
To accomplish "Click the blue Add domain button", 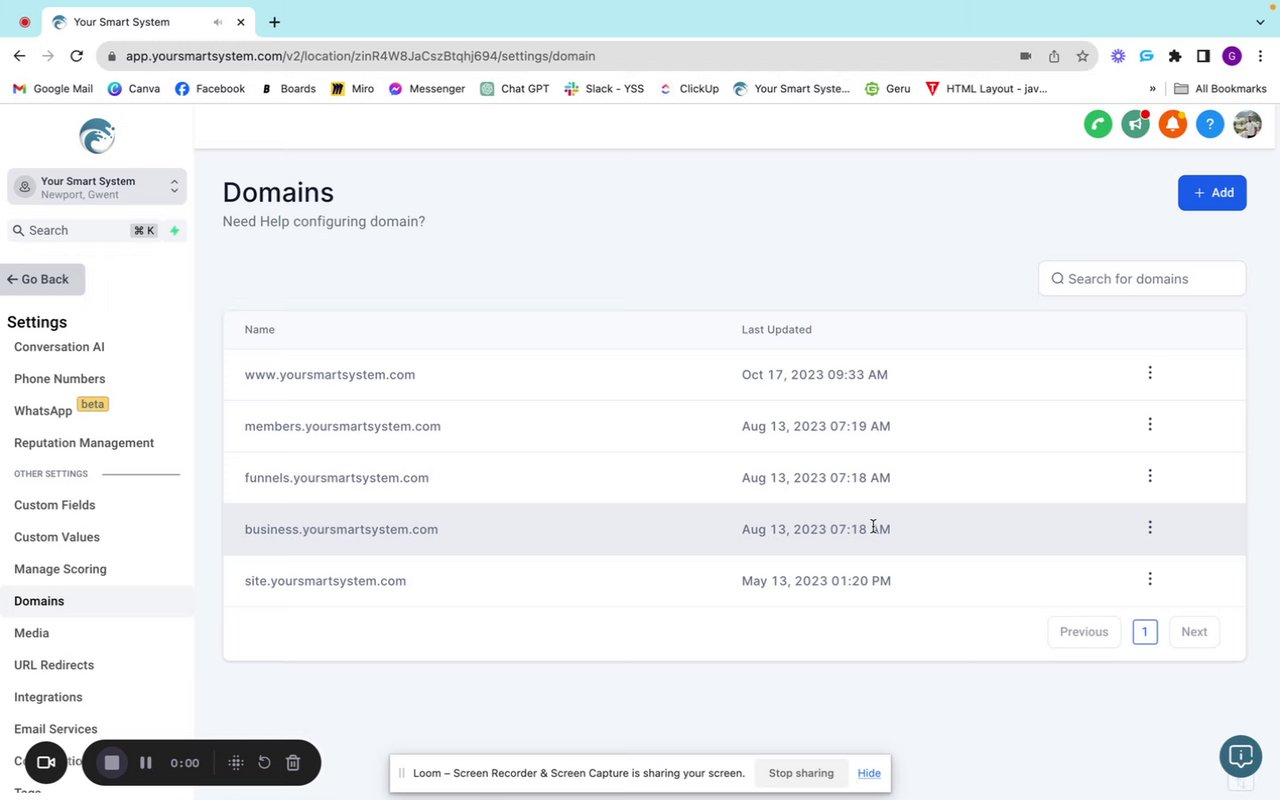I will pyautogui.click(x=1212, y=193).
